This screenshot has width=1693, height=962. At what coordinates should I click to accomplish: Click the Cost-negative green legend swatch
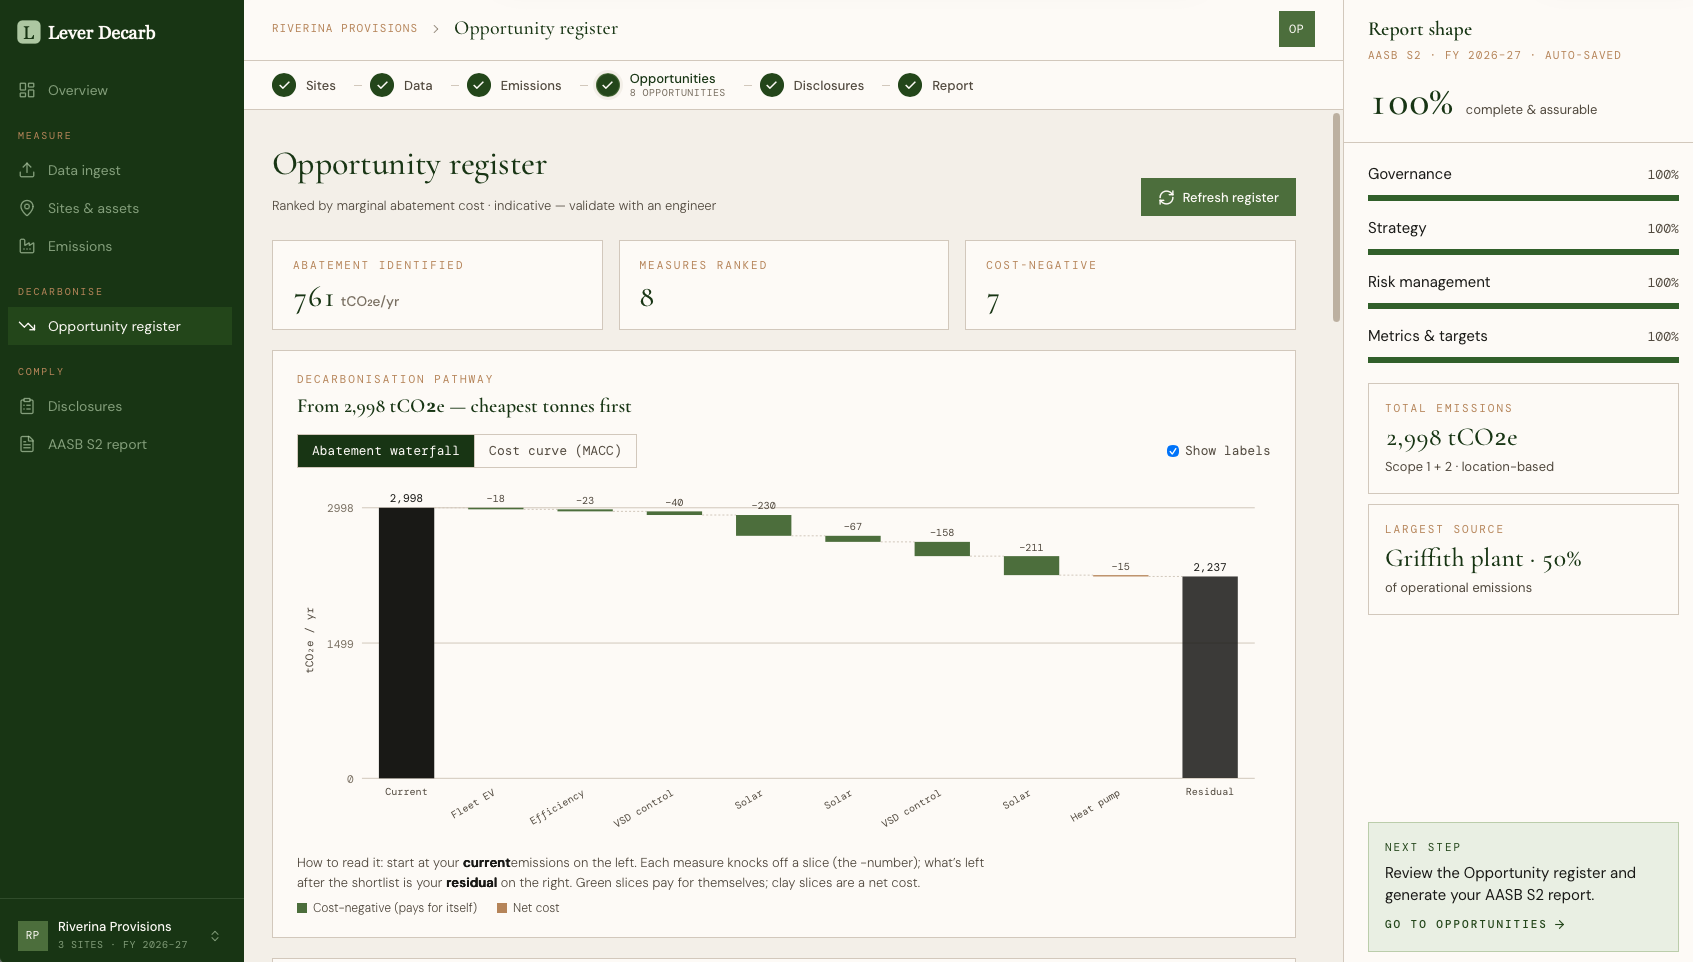[x=302, y=908]
